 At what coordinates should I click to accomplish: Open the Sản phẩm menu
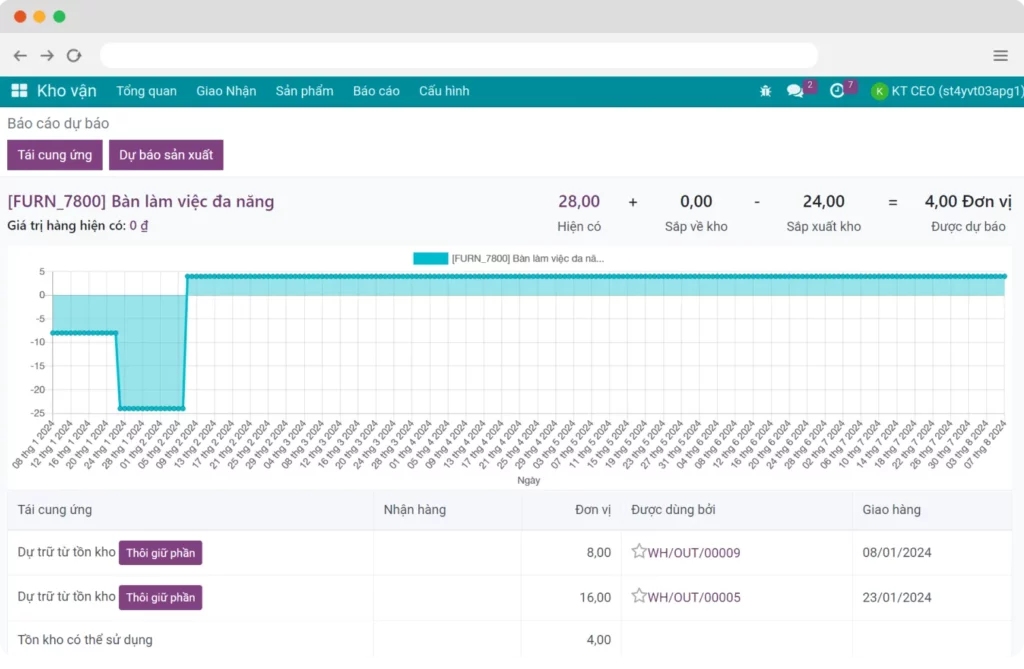(x=304, y=91)
